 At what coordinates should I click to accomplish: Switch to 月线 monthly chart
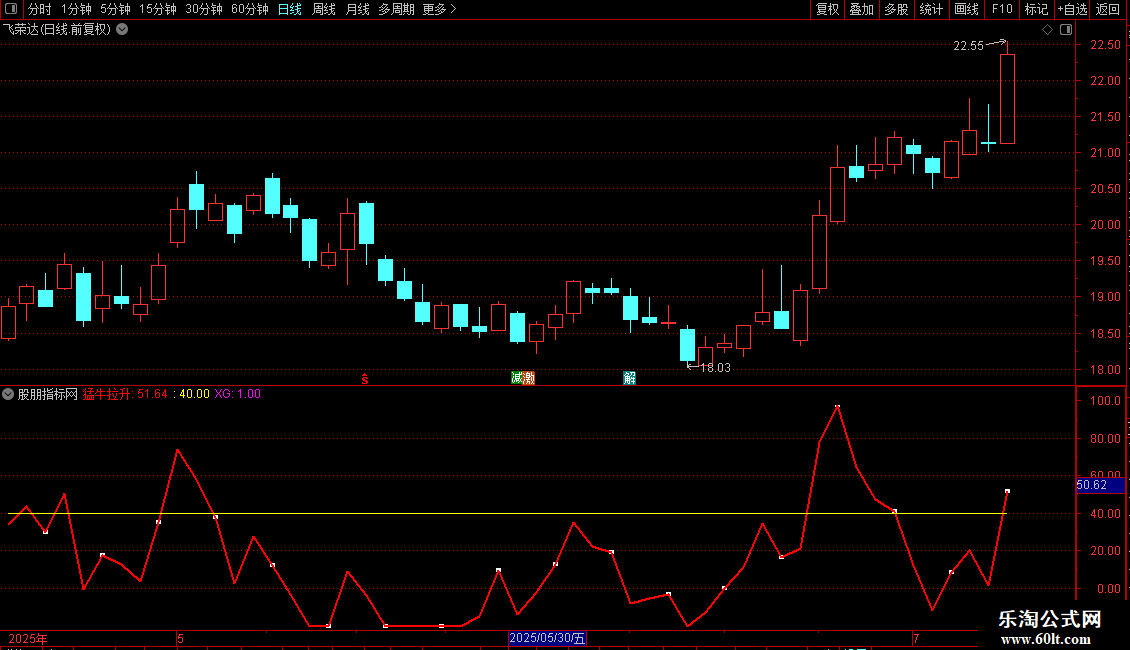click(357, 9)
